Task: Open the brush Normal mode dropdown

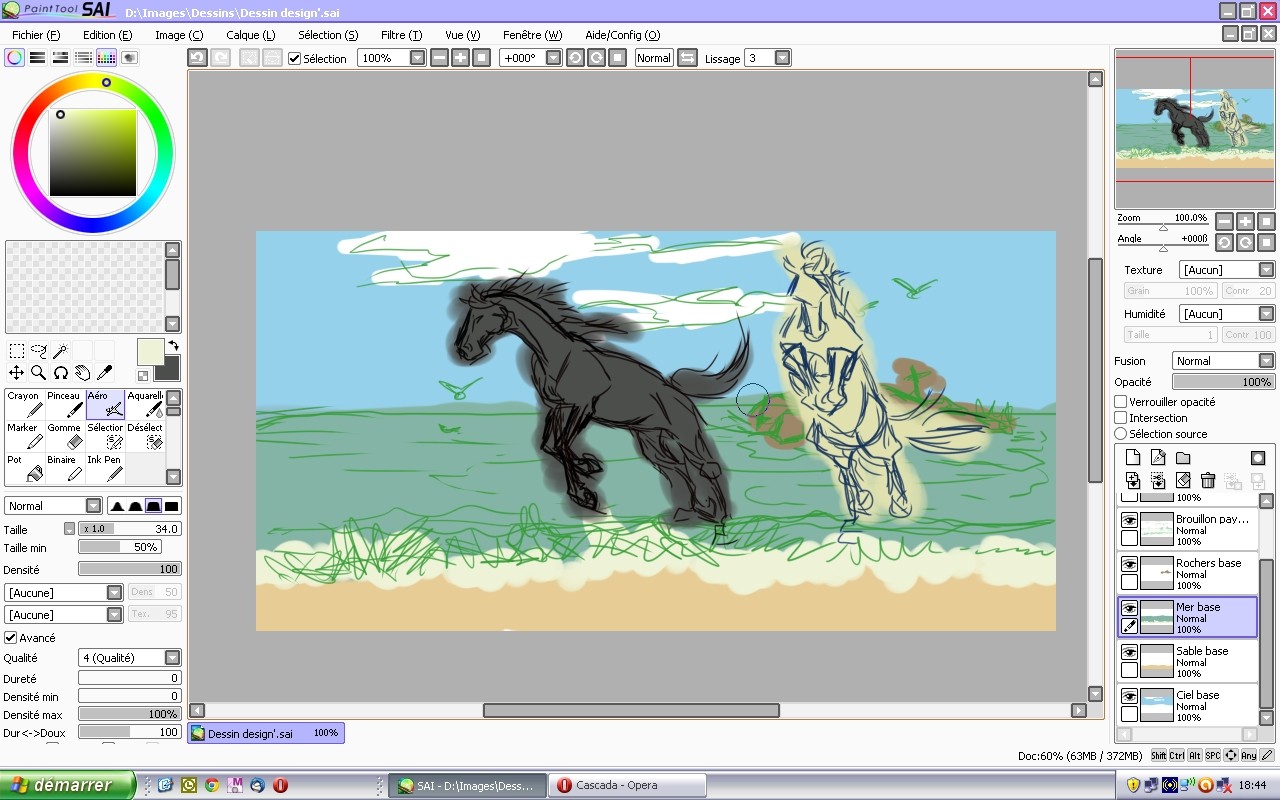Action: 93,506
